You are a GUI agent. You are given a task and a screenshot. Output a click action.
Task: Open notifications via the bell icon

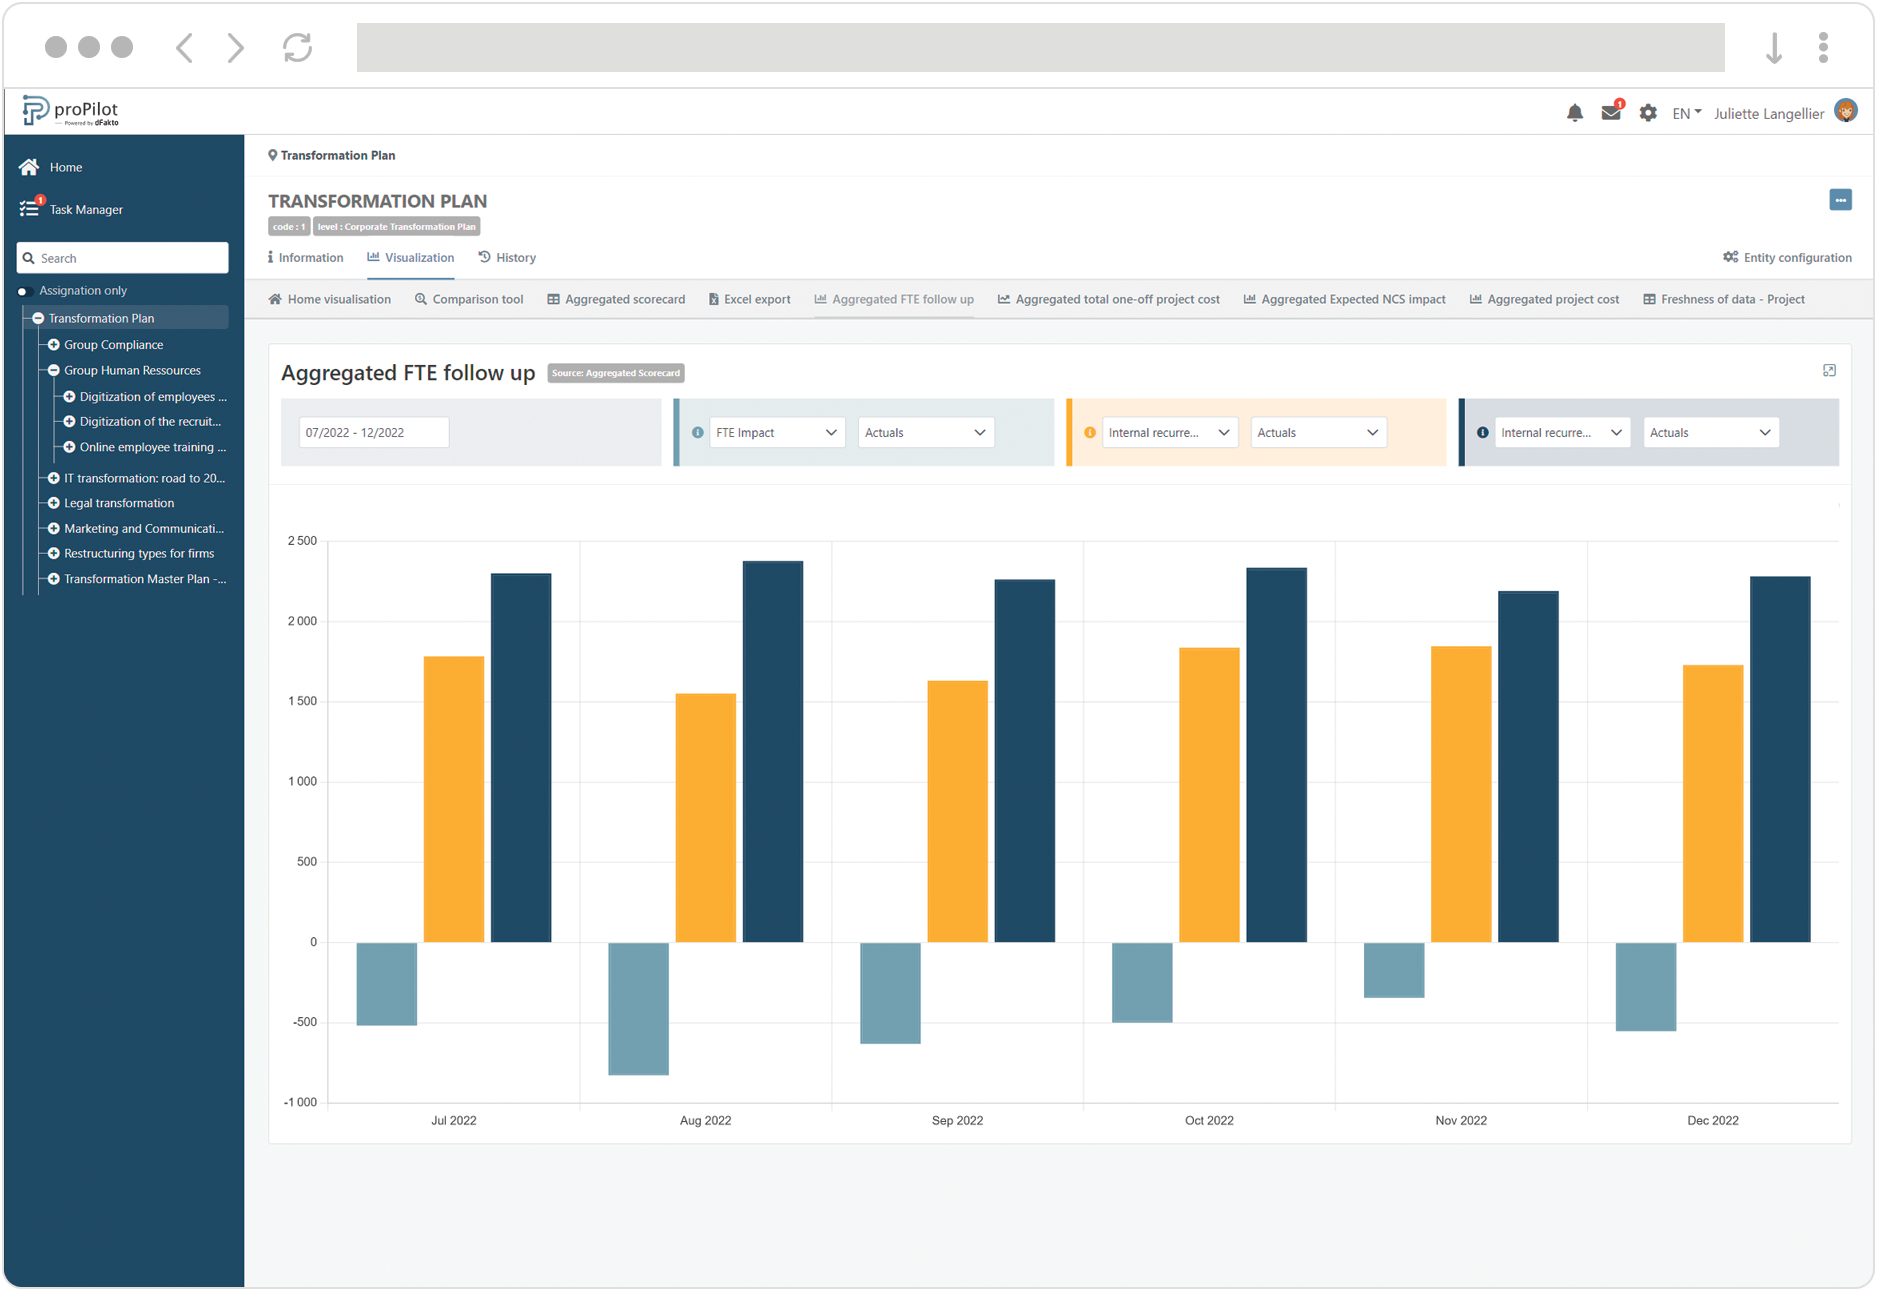click(x=1575, y=112)
